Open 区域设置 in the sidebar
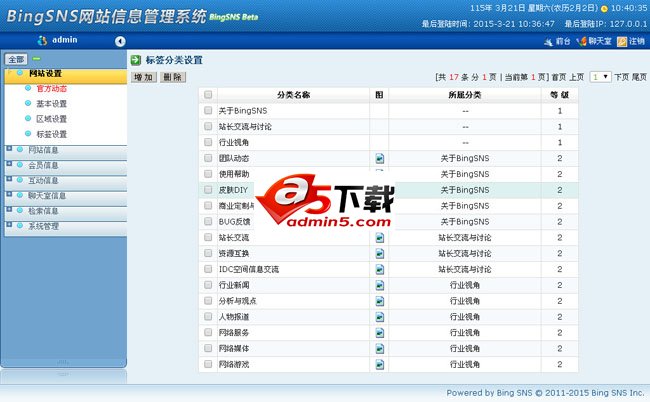650x402 pixels. (51, 119)
